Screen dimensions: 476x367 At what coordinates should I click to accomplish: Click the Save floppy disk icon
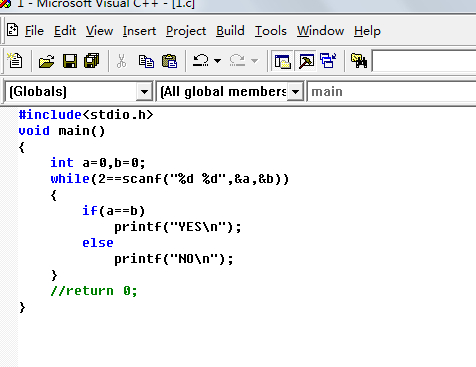70,61
